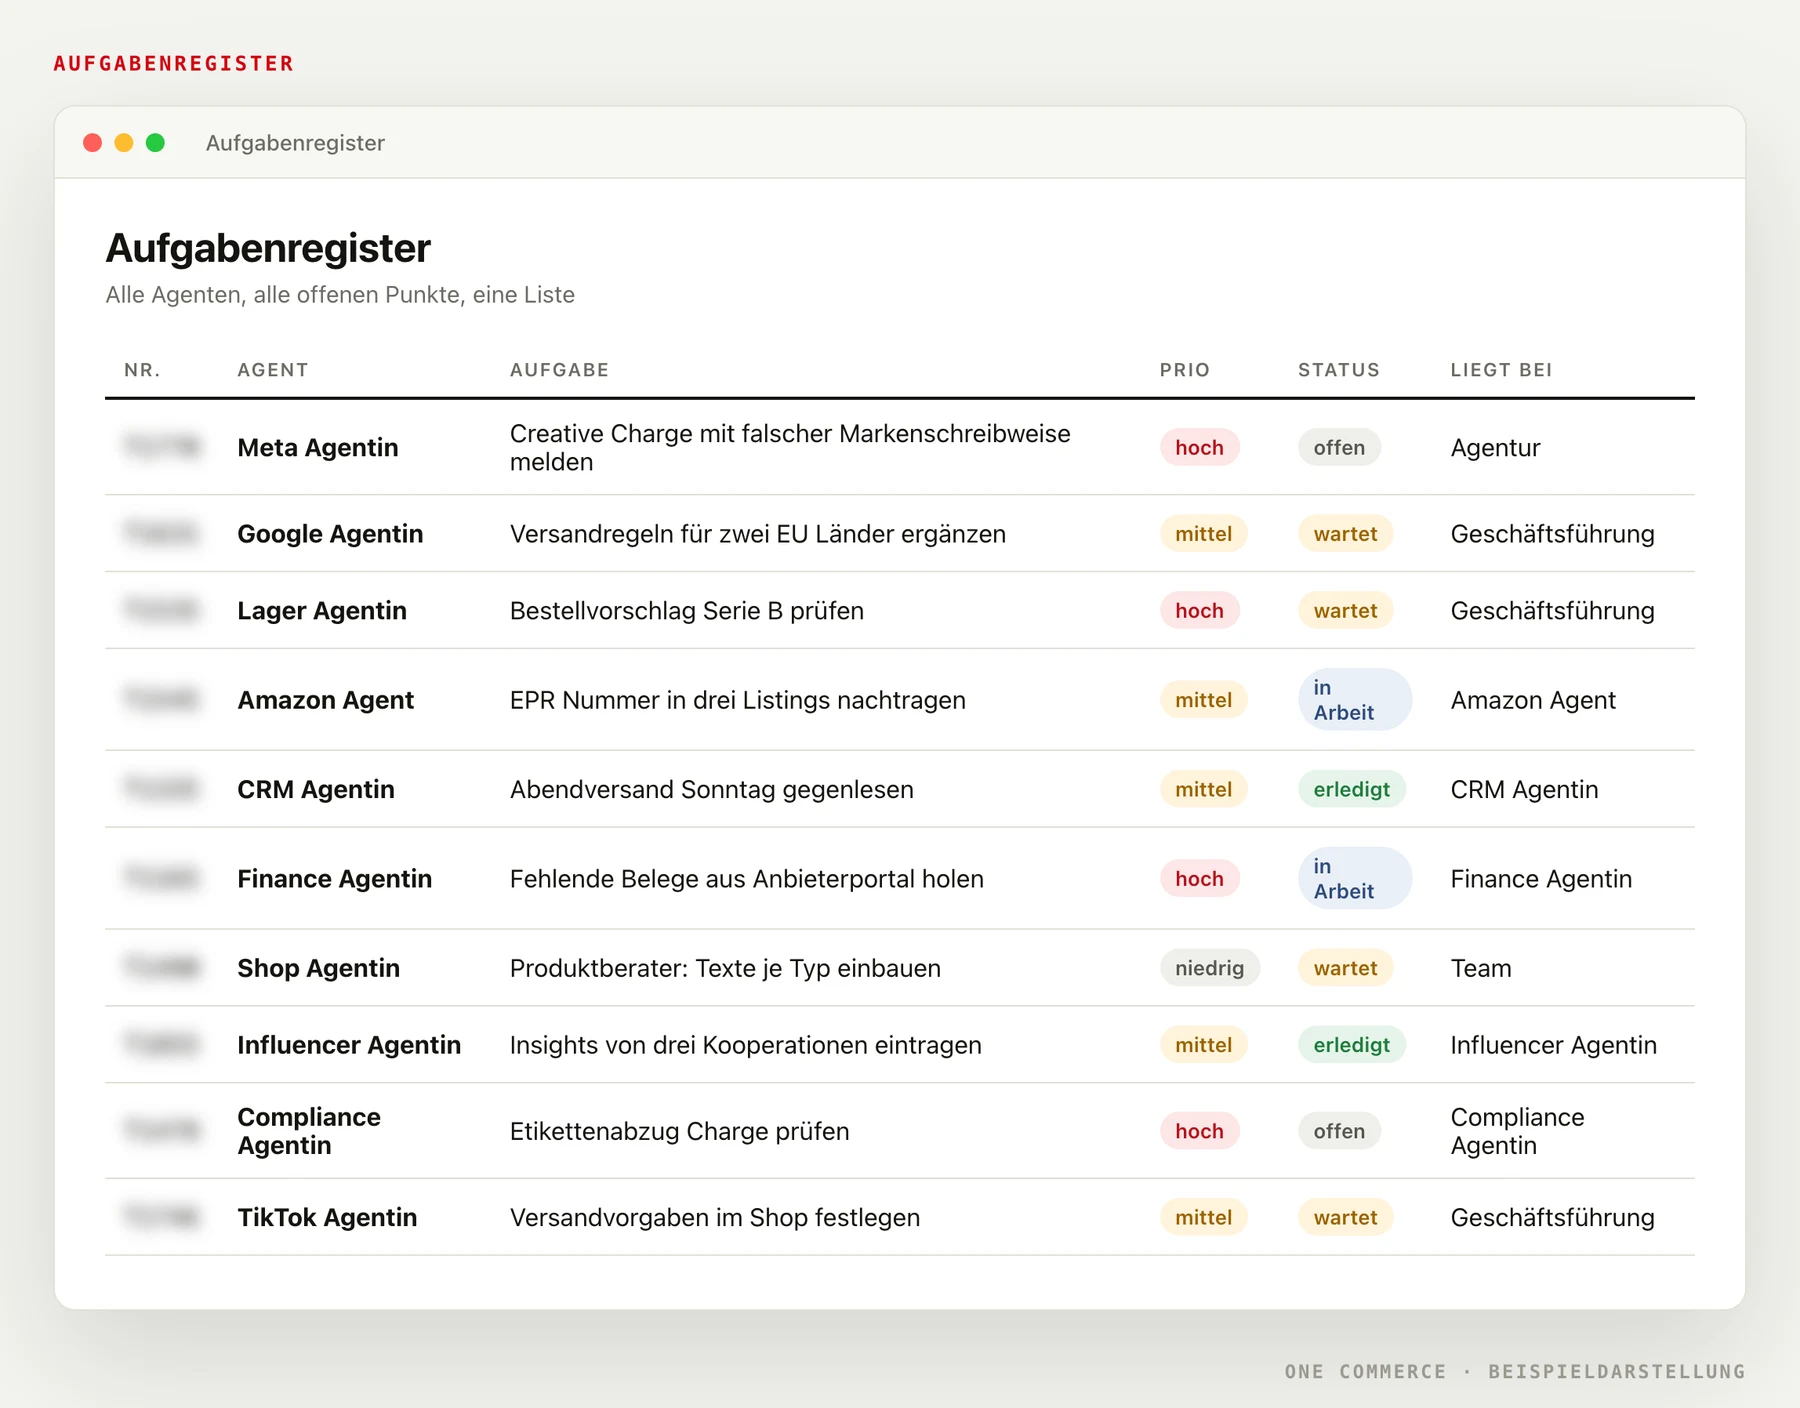Open task 'EPR Nummer in drei Listings nachtragen'

738,700
